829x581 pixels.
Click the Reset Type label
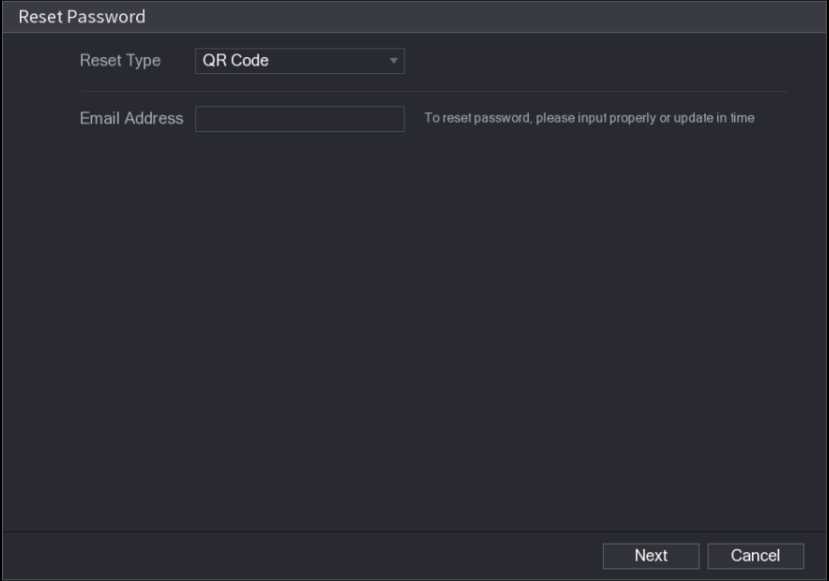point(120,61)
